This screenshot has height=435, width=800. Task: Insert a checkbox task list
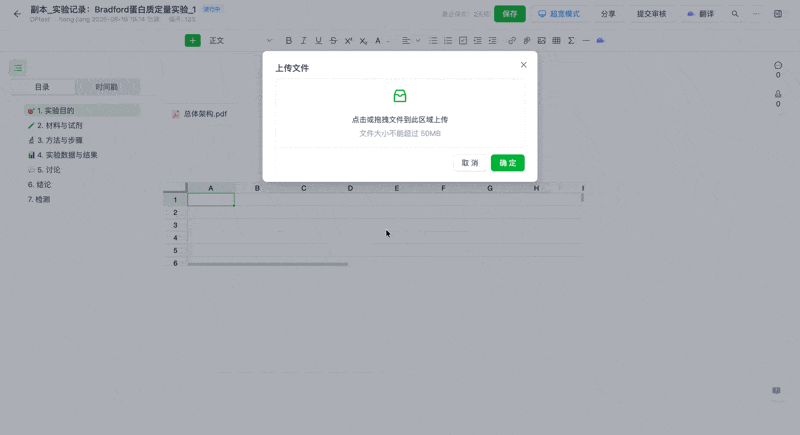(x=463, y=40)
